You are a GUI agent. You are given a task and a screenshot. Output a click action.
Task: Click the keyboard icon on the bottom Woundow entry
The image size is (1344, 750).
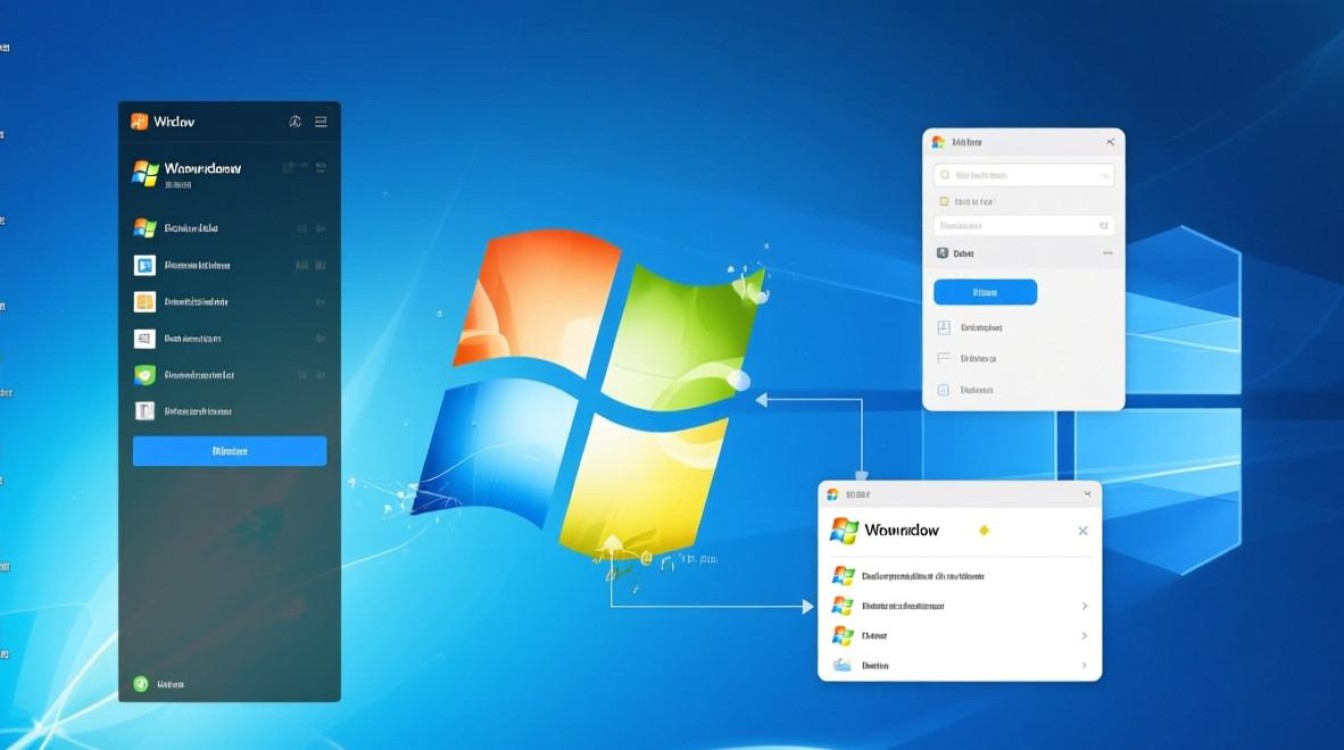[x=841, y=663]
